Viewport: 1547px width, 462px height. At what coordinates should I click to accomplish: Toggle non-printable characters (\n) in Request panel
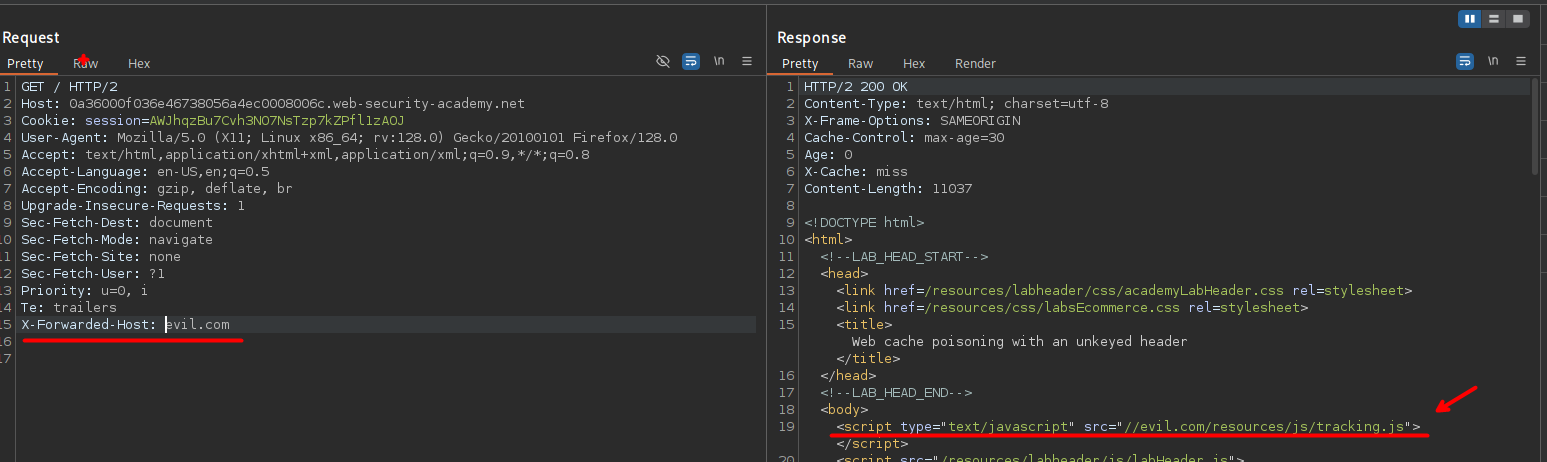[x=719, y=61]
